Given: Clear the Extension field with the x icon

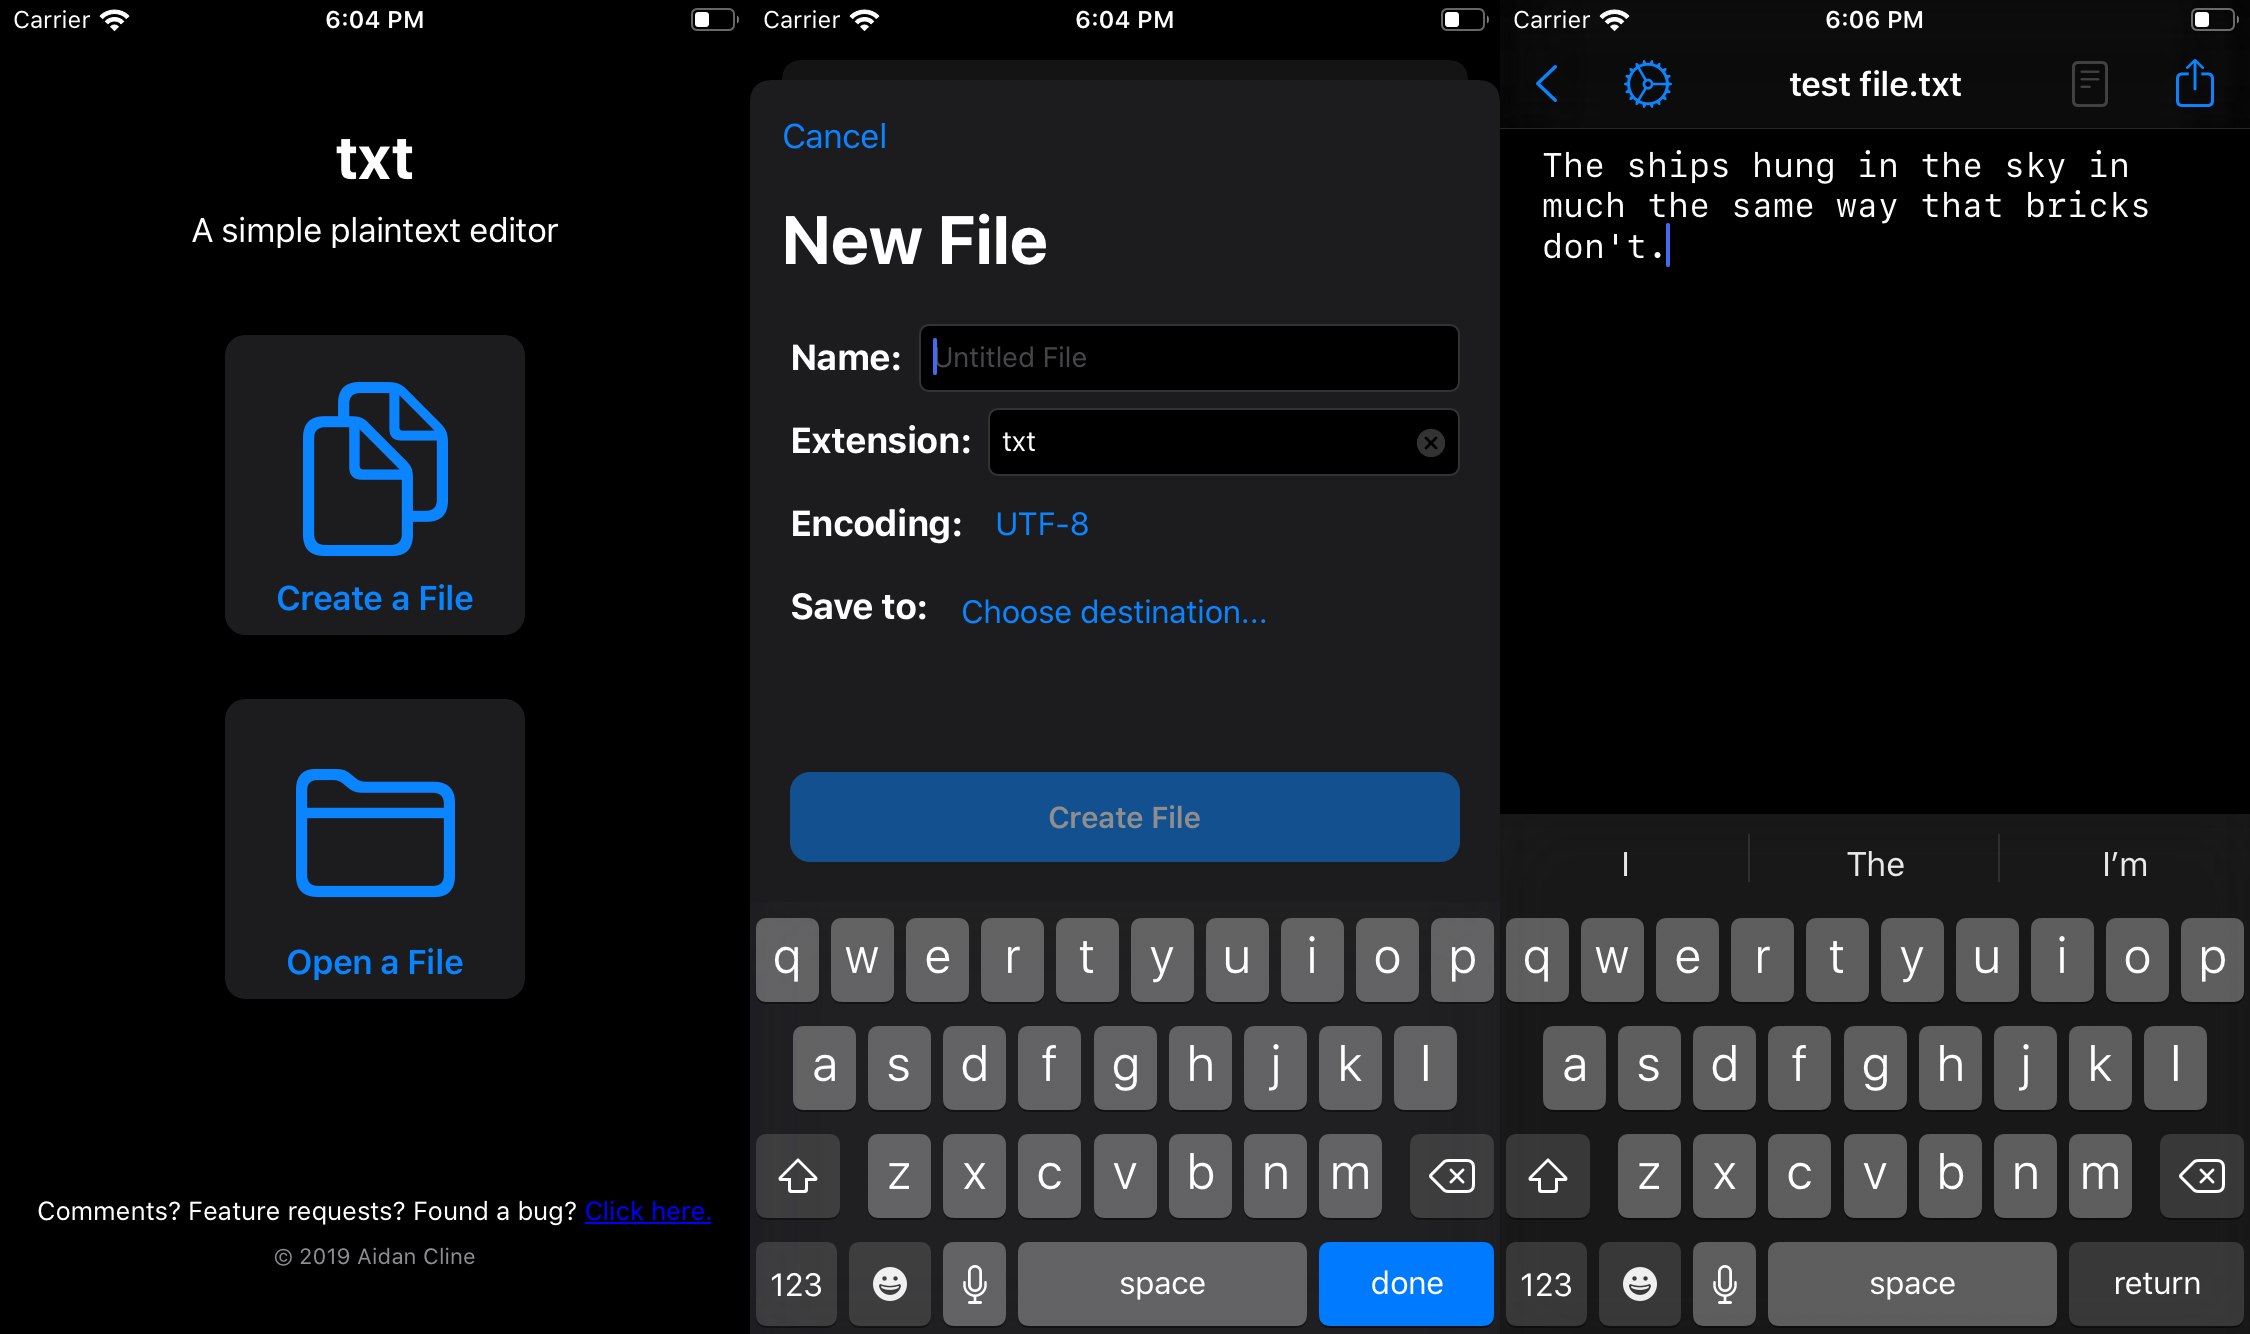Looking at the screenshot, I should pyautogui.click(x=1431, y=442).
